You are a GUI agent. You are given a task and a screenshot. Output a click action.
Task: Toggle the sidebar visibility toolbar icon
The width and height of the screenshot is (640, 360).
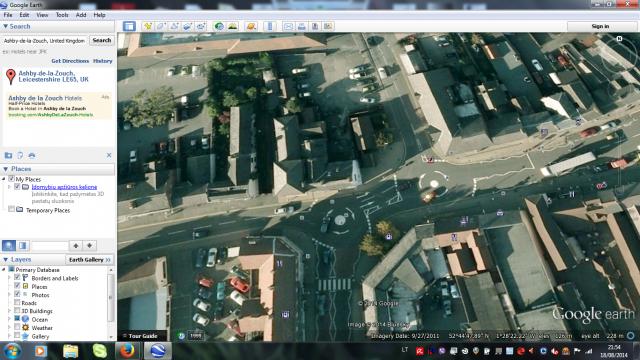click(129, 27)
